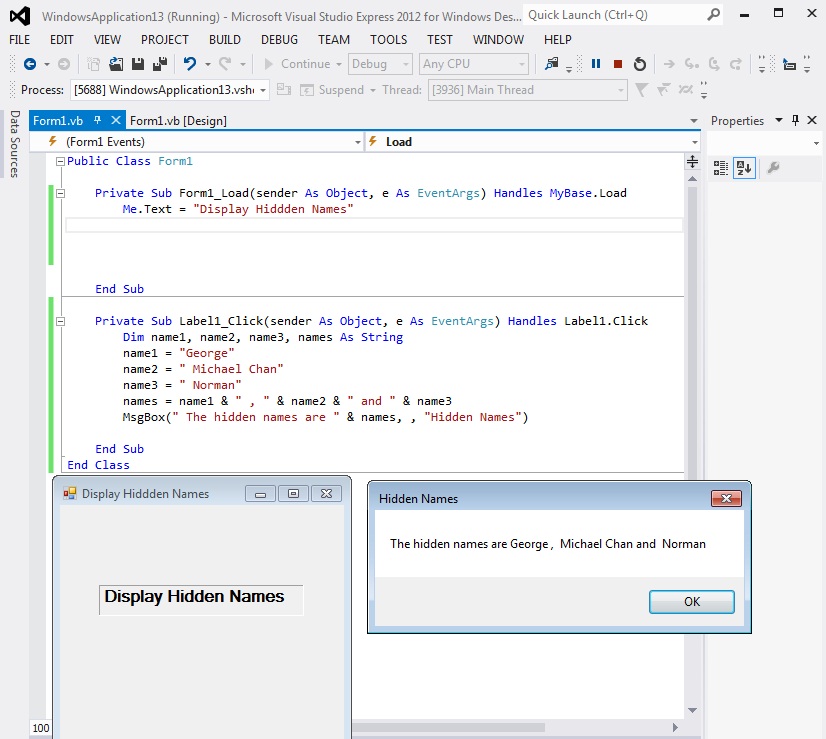
Task: Click the Open File toolbar icon
Action: click(116, 64)
